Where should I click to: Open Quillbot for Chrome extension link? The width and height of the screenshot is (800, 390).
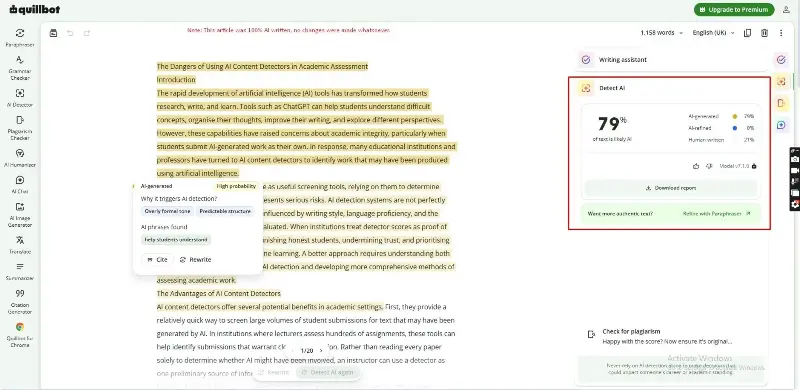tap(20, 335)
